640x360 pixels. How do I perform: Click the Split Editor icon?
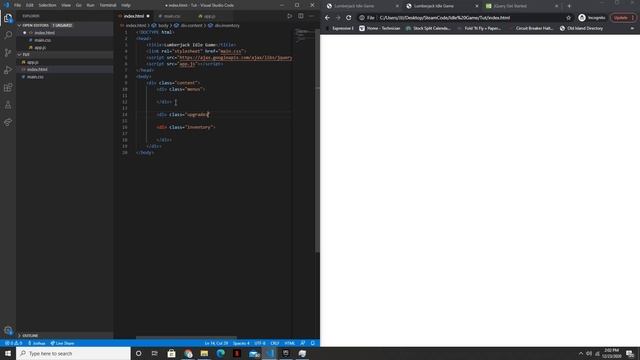click(x=301, y=16)
